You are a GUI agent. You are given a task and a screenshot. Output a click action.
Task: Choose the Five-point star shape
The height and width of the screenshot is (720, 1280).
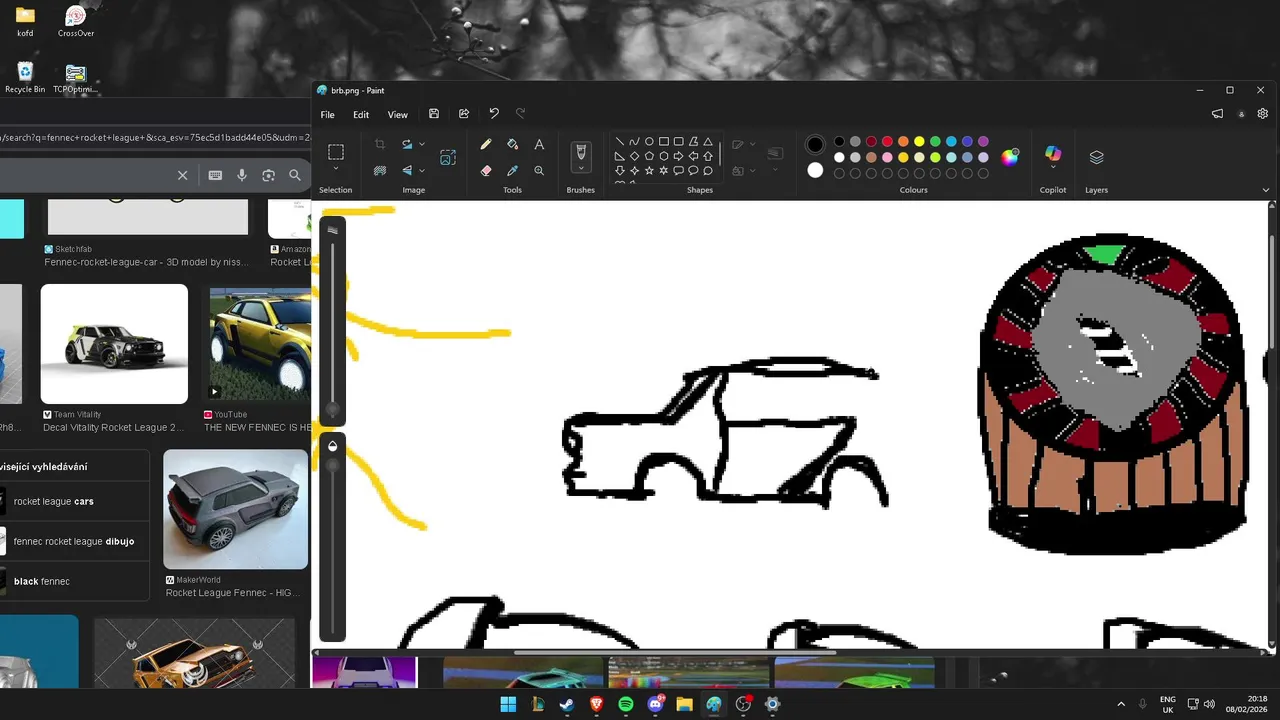pyautogui.click(x=649, y=171)
